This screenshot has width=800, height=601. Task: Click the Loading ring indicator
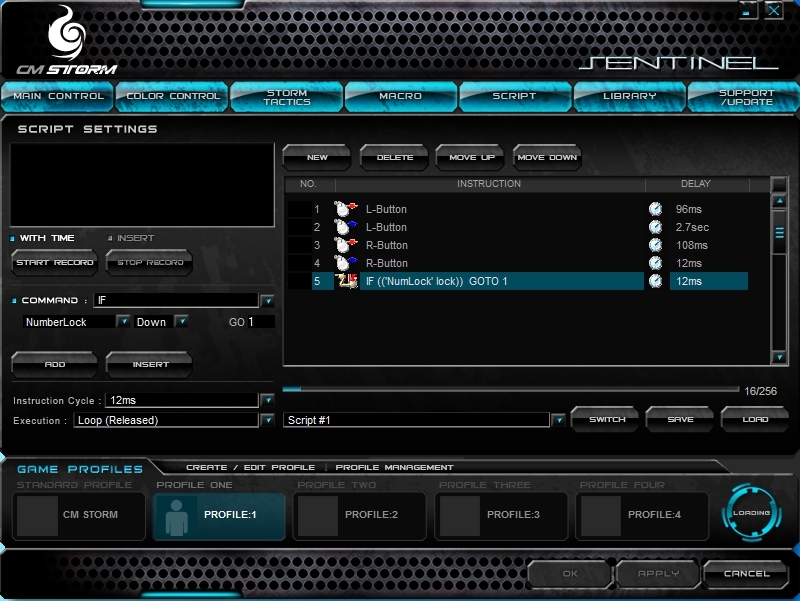[752, 513]
